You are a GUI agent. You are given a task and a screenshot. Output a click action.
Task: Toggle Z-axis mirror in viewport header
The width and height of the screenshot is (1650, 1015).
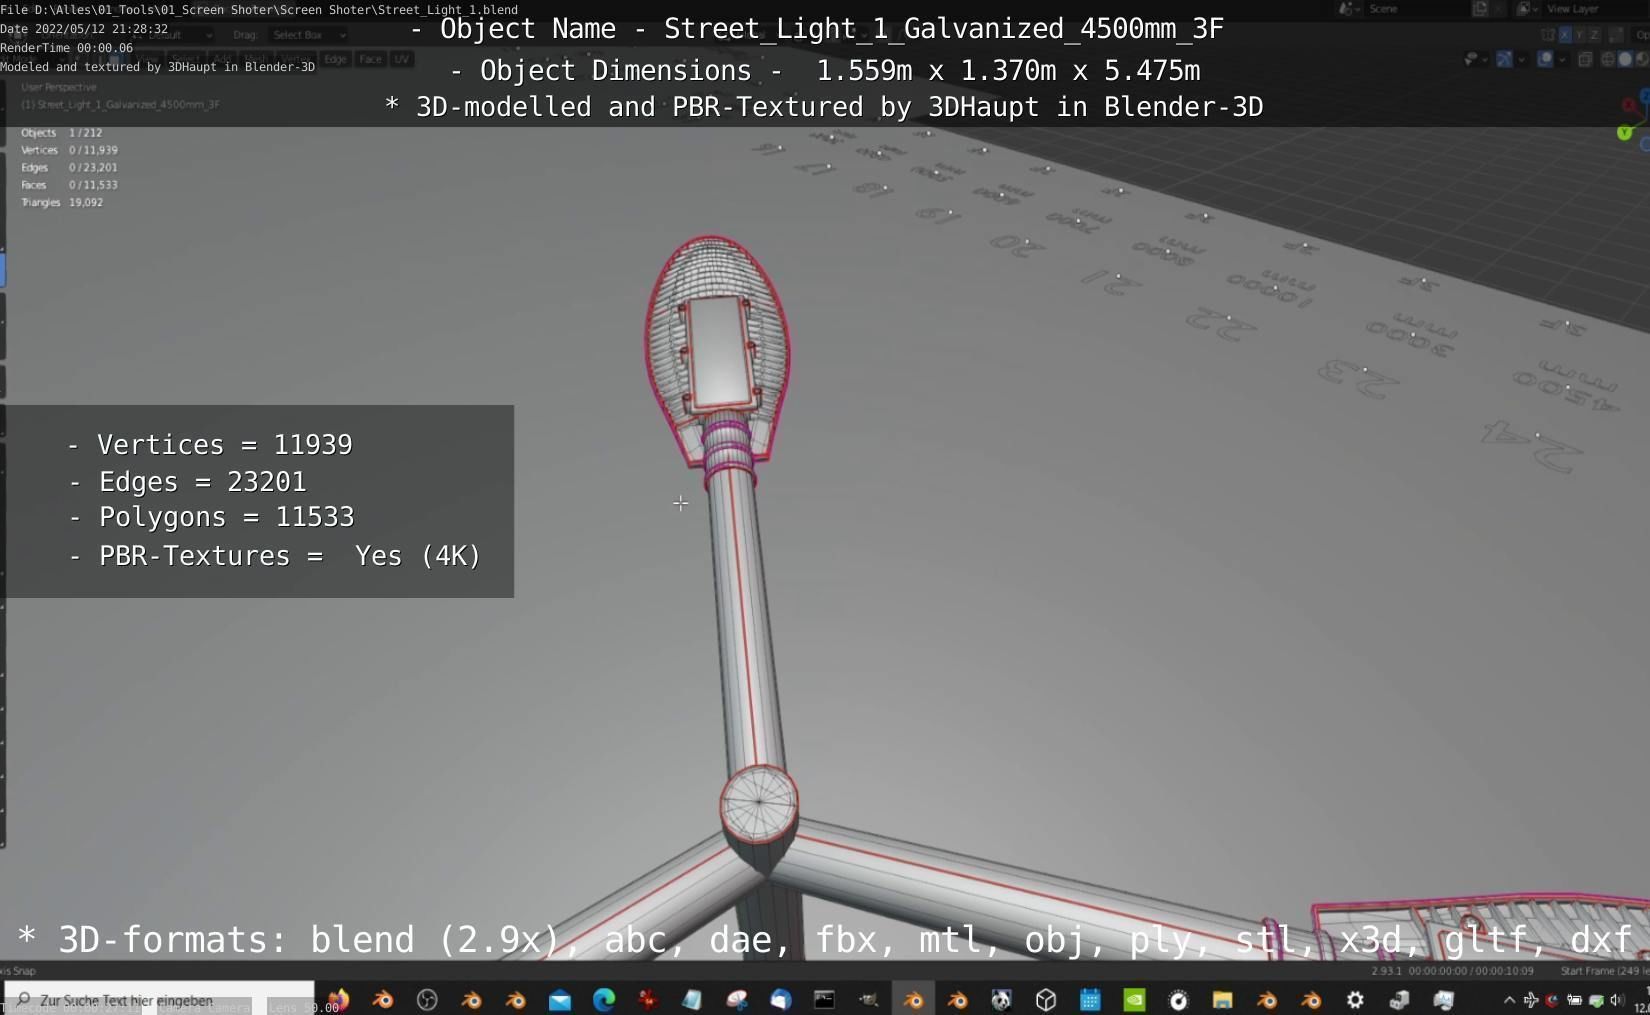[x=1593, y=34]
